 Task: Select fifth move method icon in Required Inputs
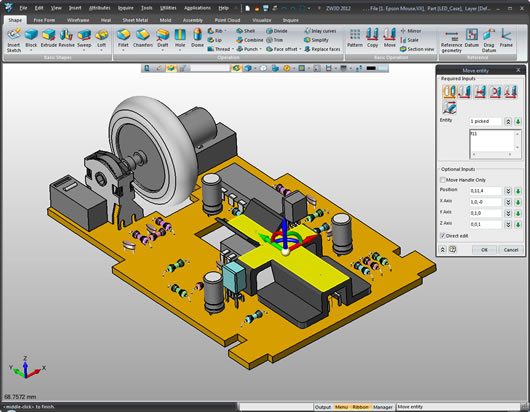click(511, 91)
